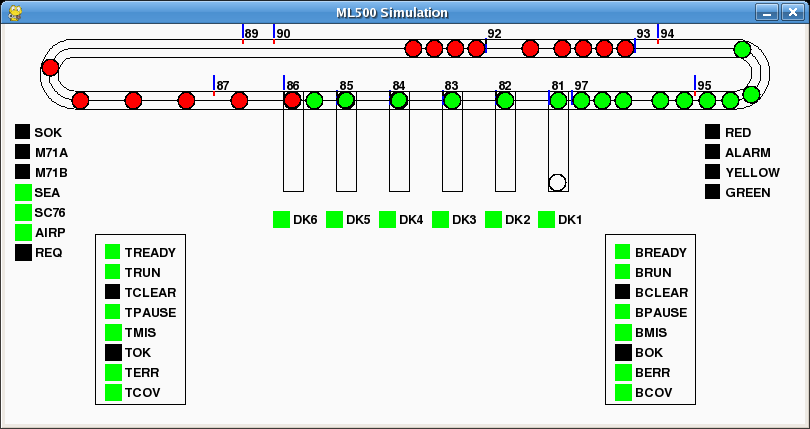Screen dimensions: 810x429
Task: Click the white circle in dock column
Action: [558, 182]
